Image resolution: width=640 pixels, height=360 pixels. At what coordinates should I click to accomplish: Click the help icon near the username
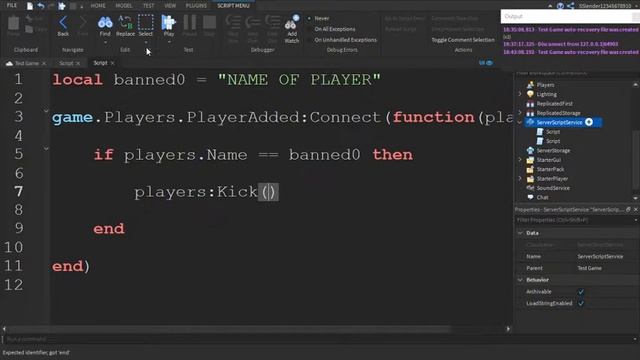pos(560,6)
